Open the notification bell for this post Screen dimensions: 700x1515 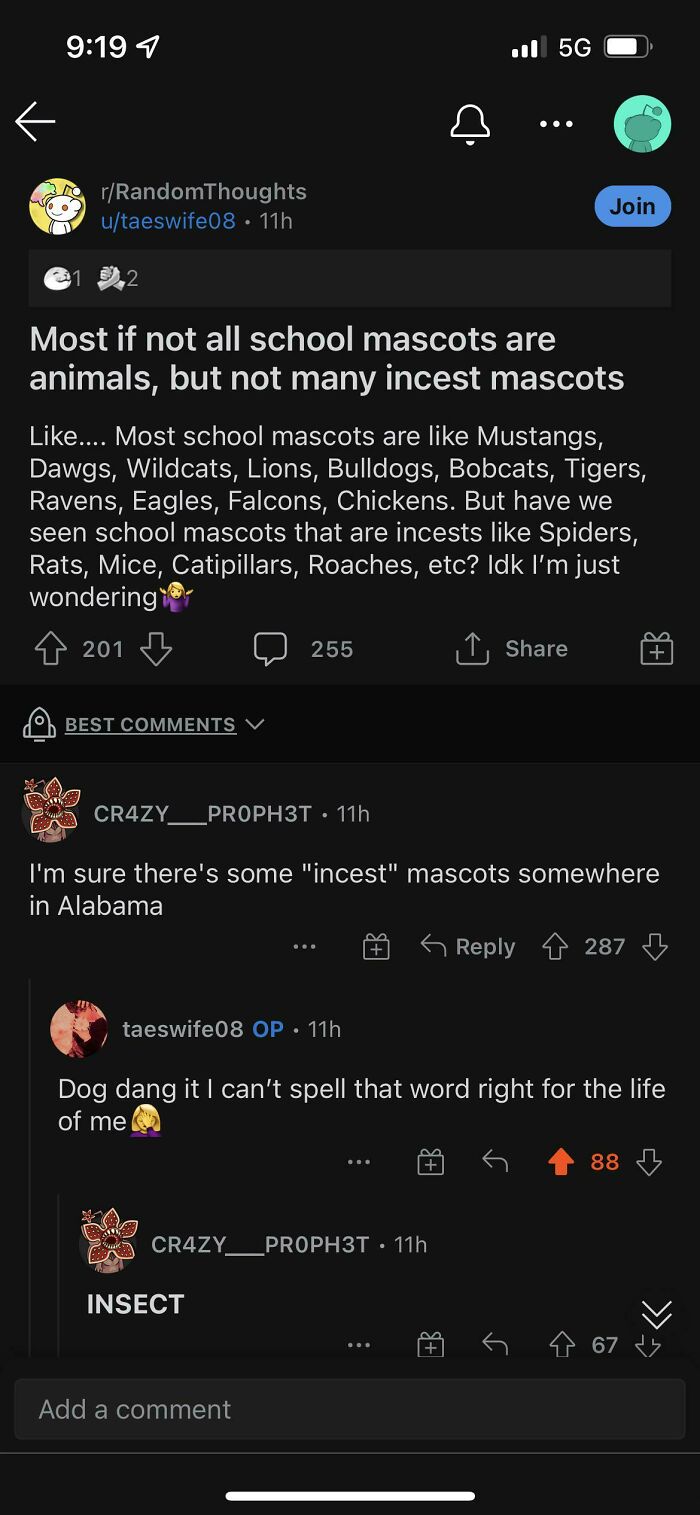[470, 124]
